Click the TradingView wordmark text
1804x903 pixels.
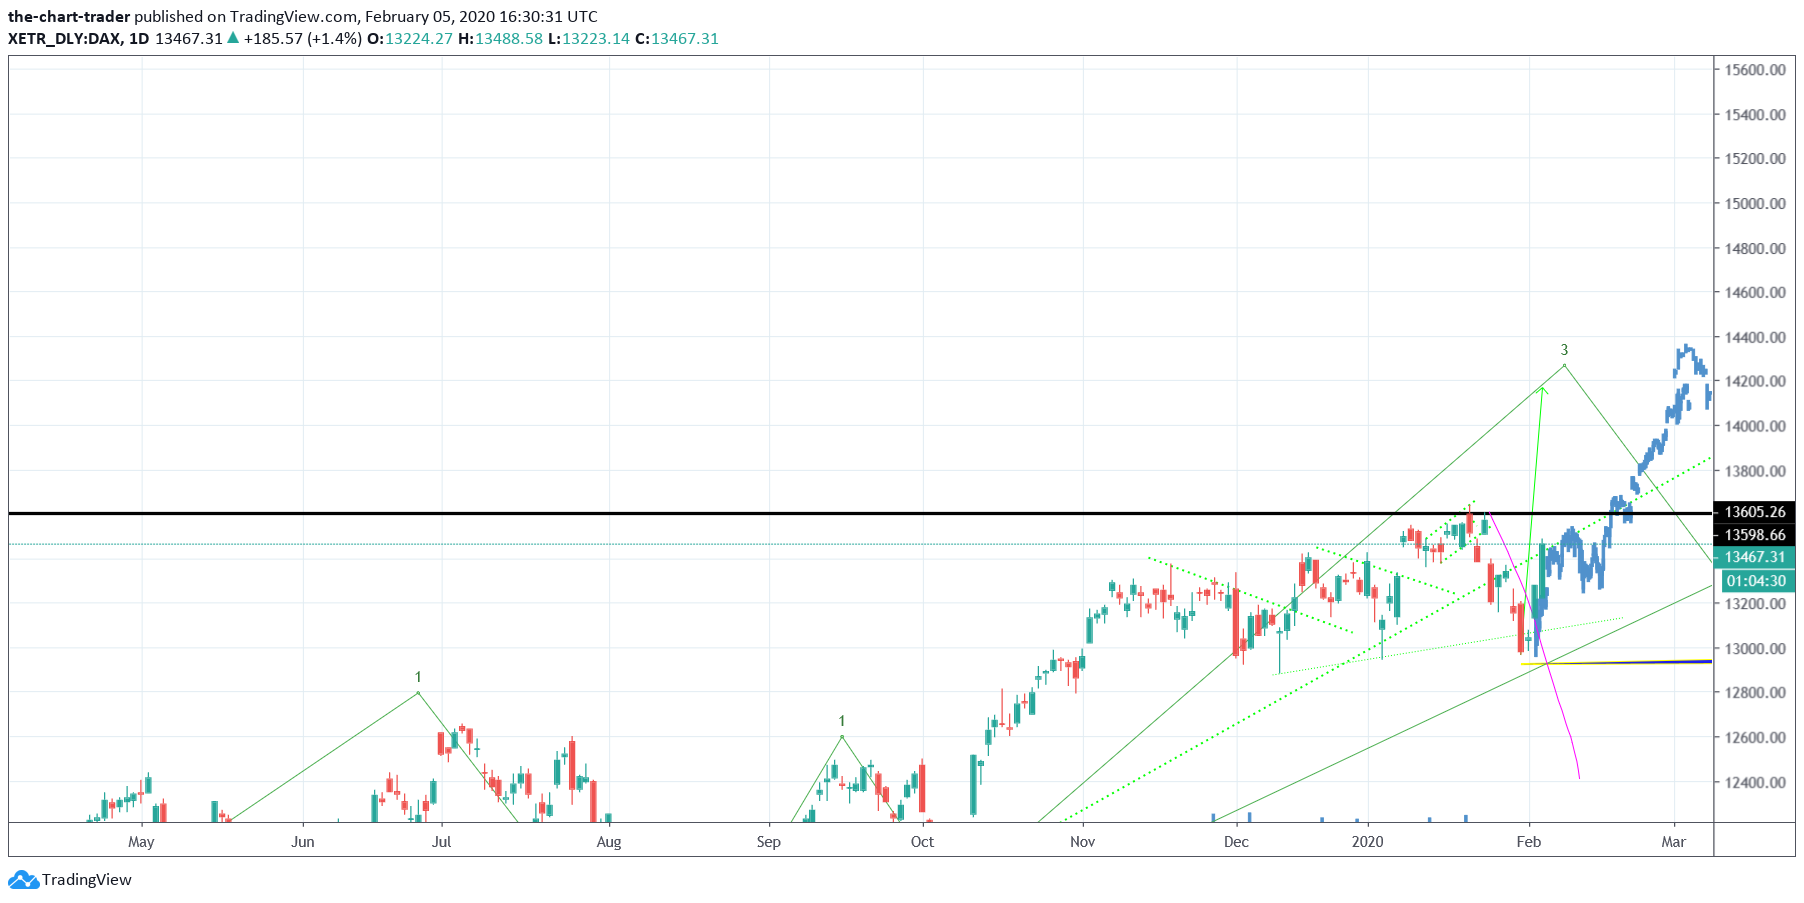point(87,880)
